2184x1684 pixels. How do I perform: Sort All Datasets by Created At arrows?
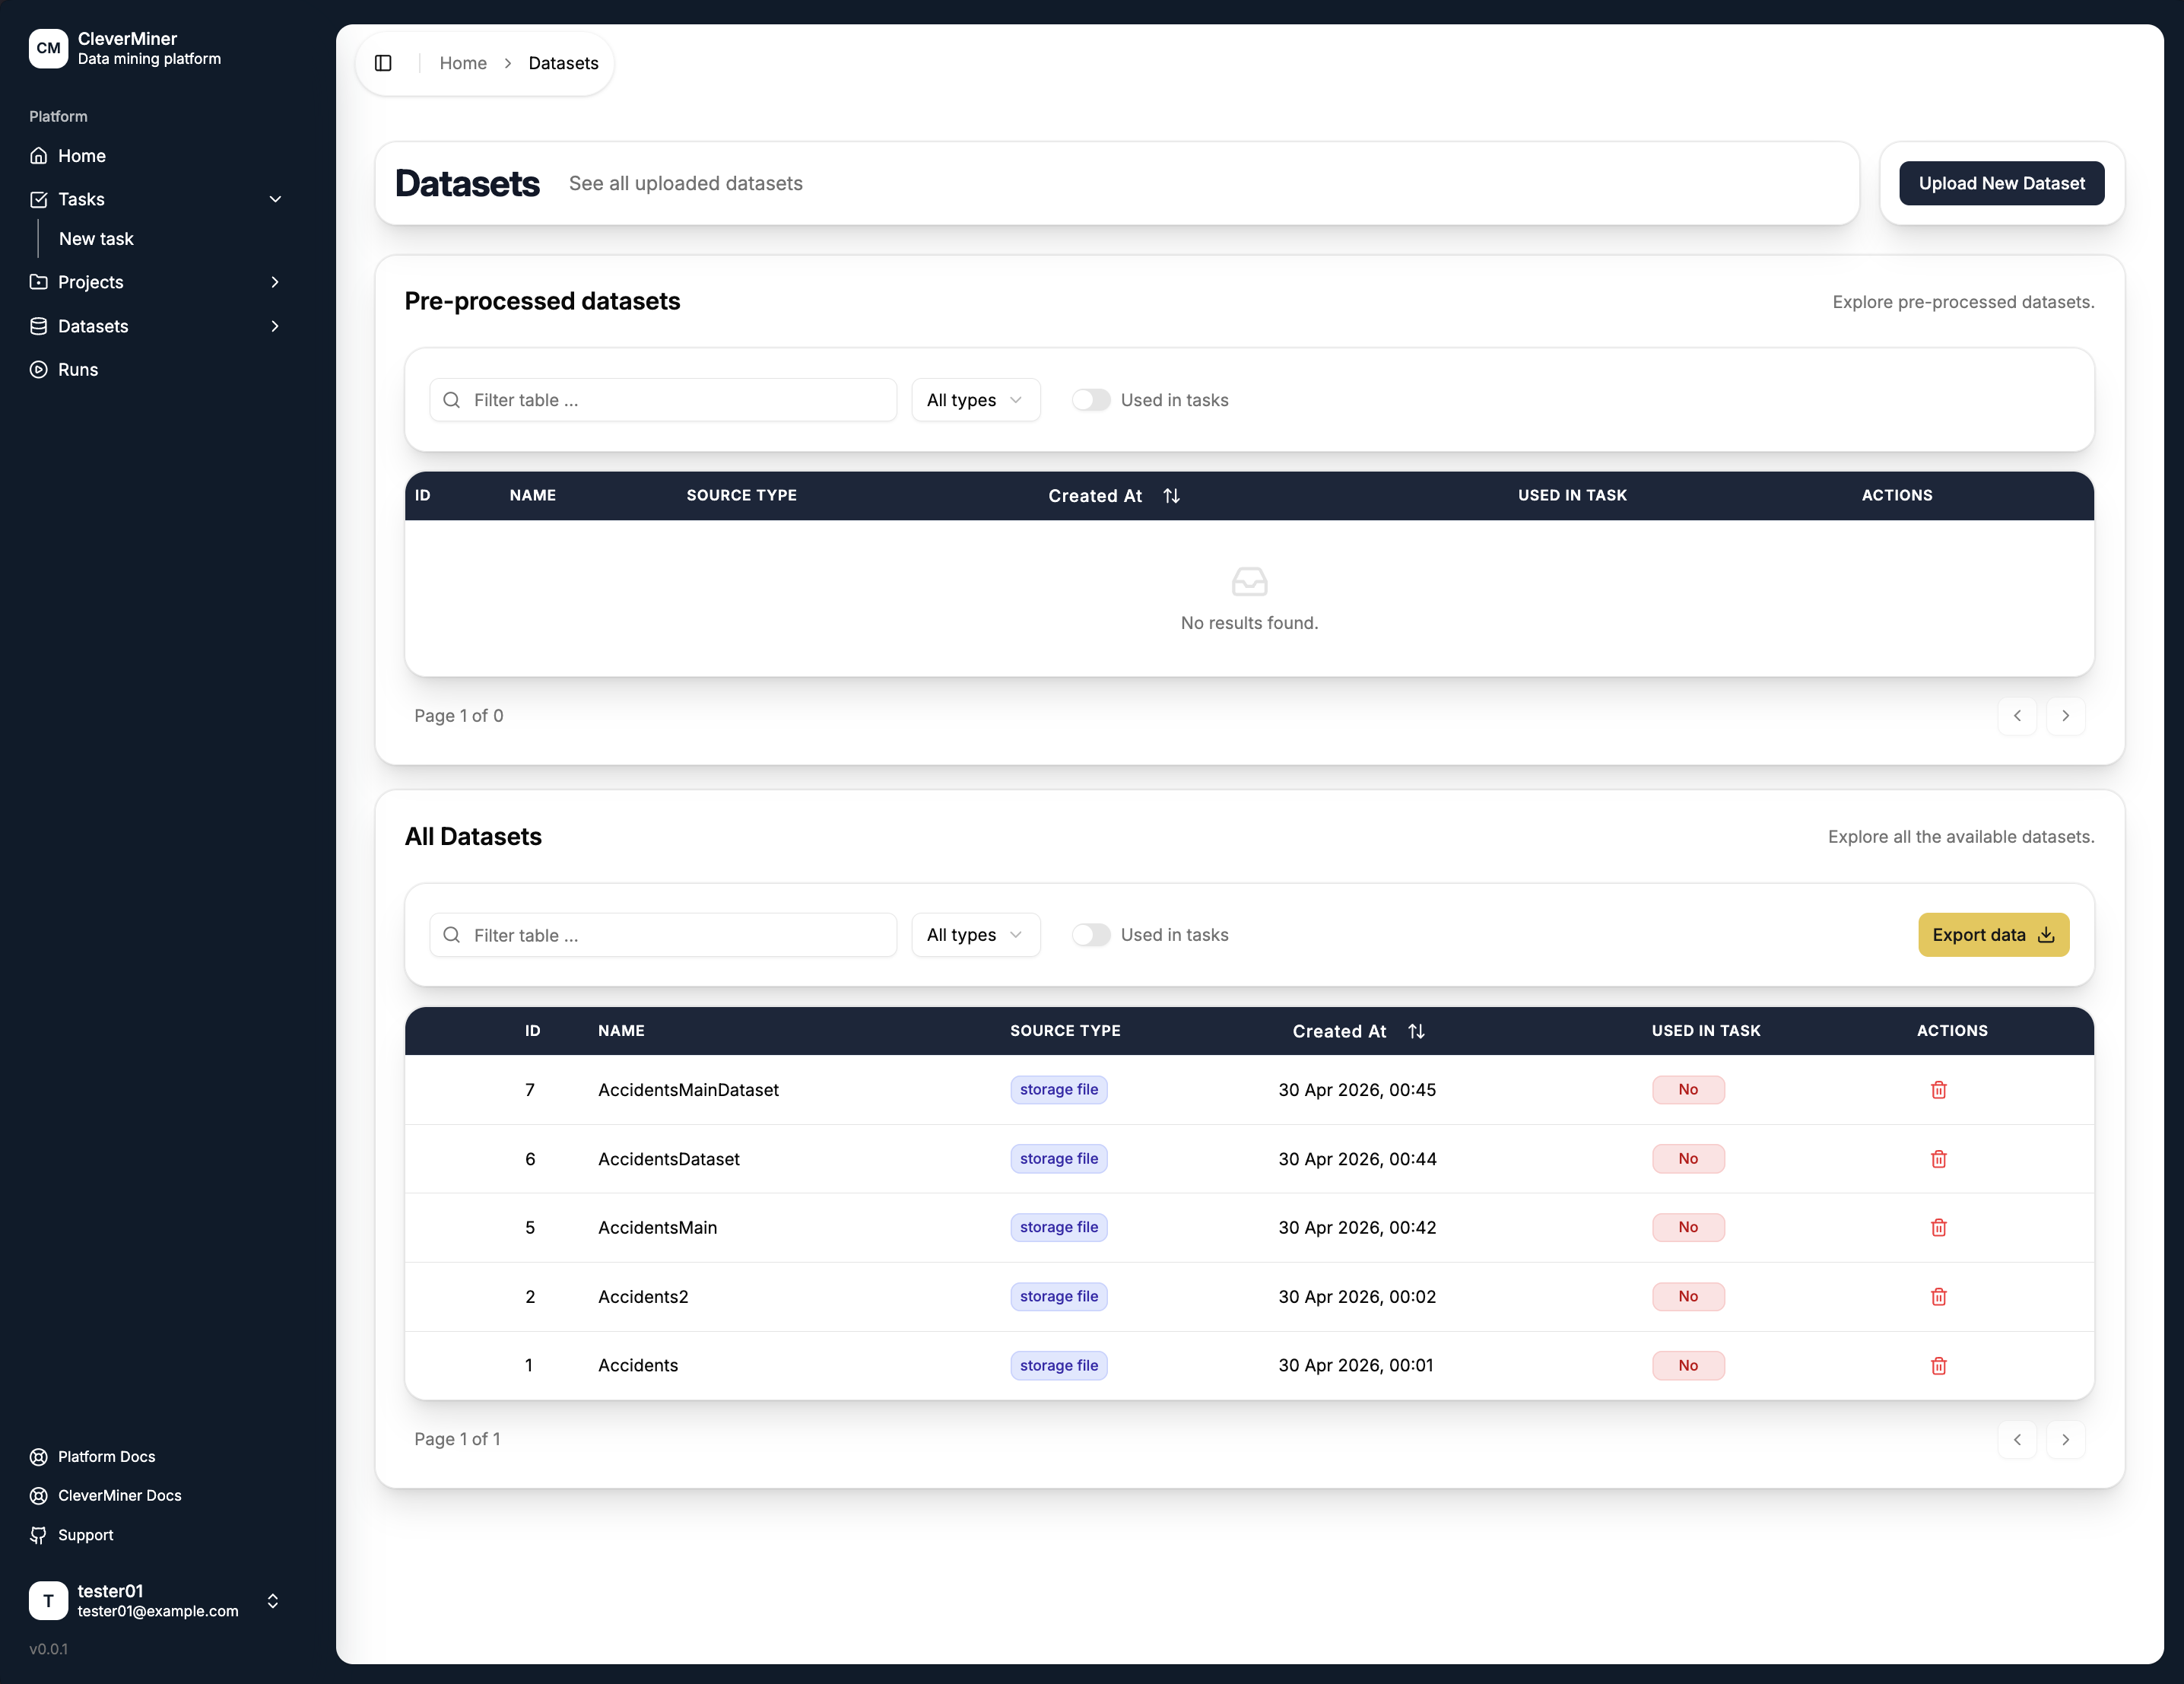1416,1031
